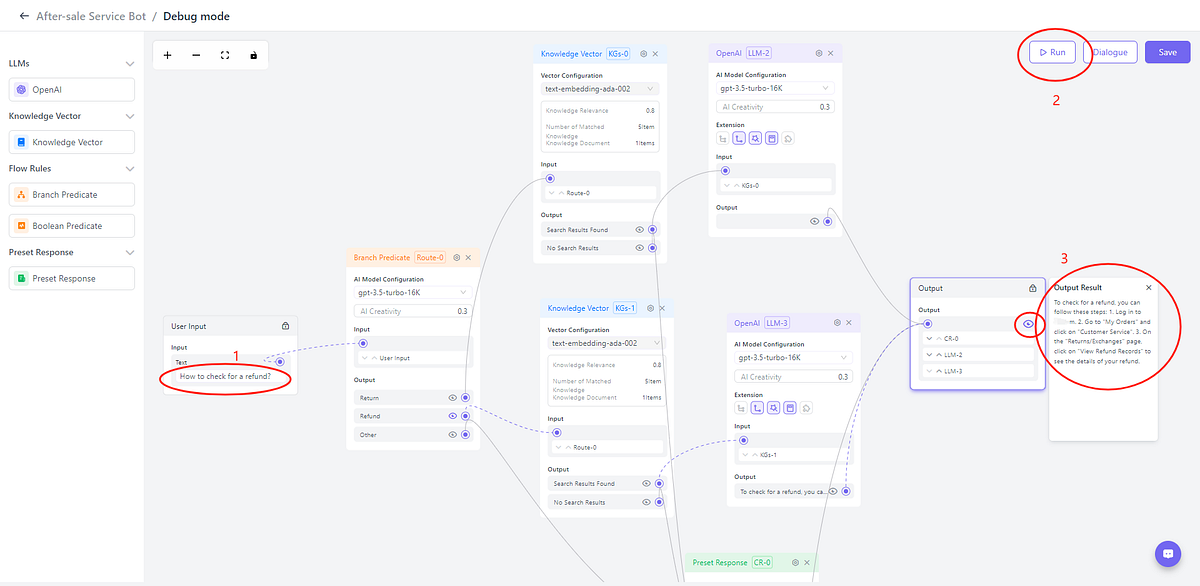Collapse the Flow Rules sidebar section
1200x586 pixels.
tap(129, 169)
